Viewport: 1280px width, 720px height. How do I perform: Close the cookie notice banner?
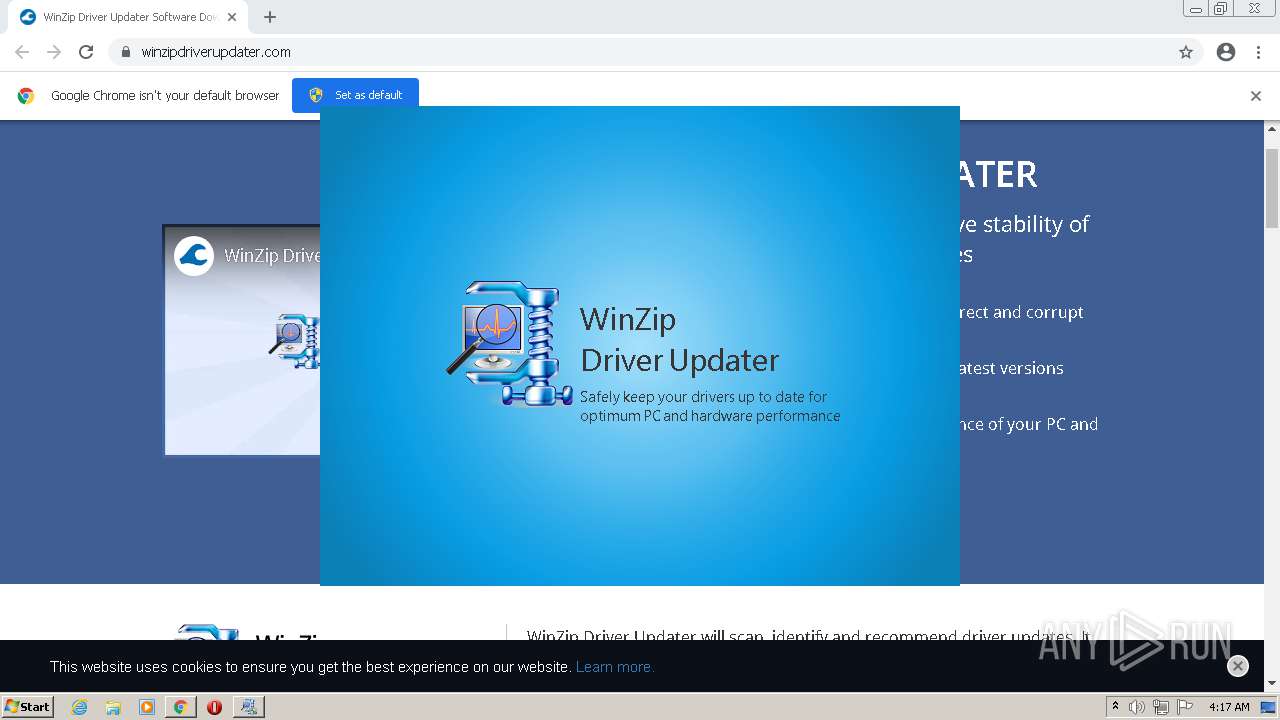[x=1238, y=666]
